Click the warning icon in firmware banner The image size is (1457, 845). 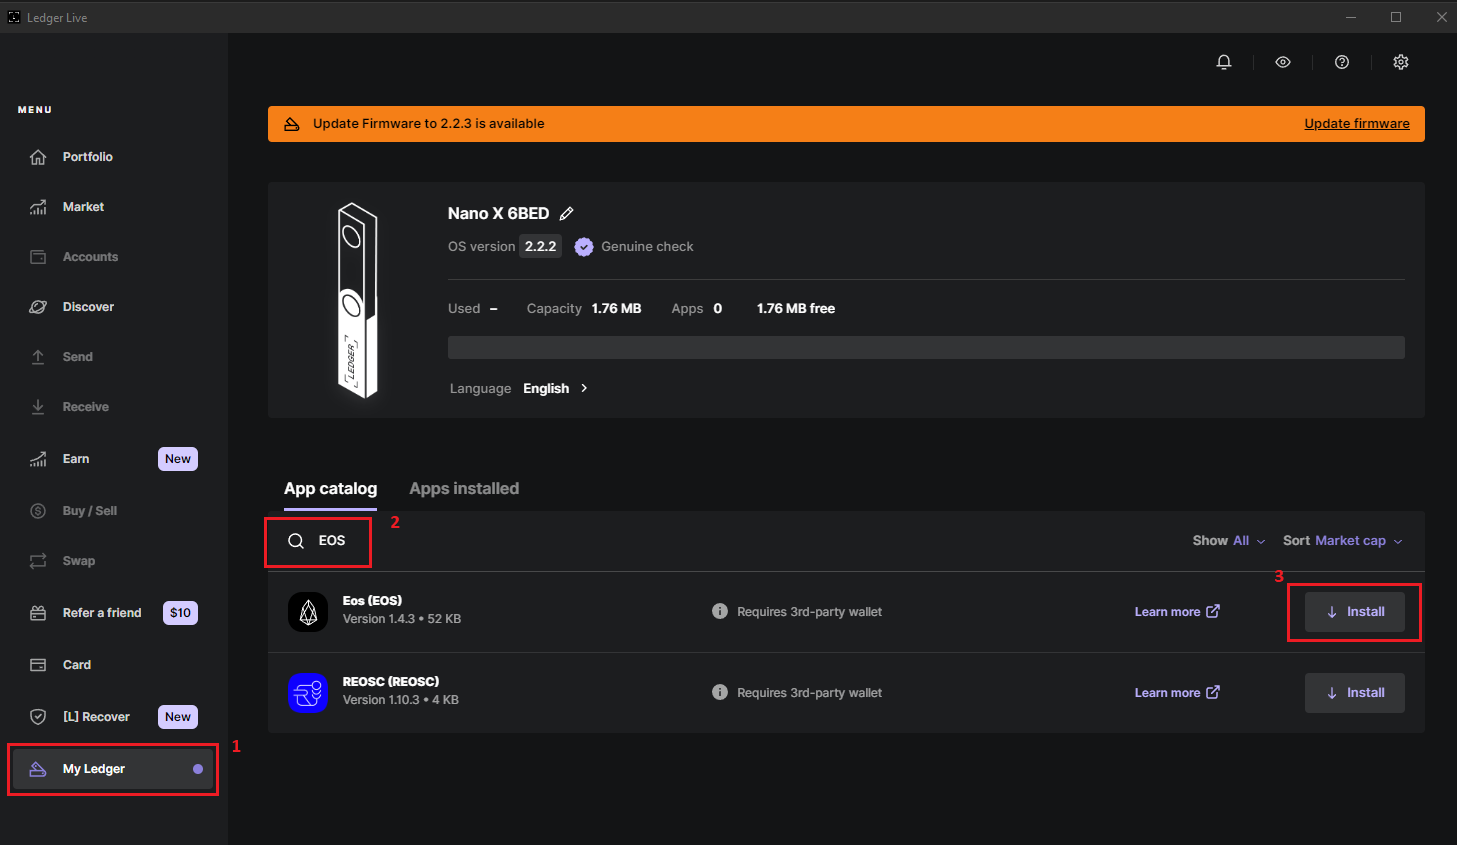pos(292,124)
